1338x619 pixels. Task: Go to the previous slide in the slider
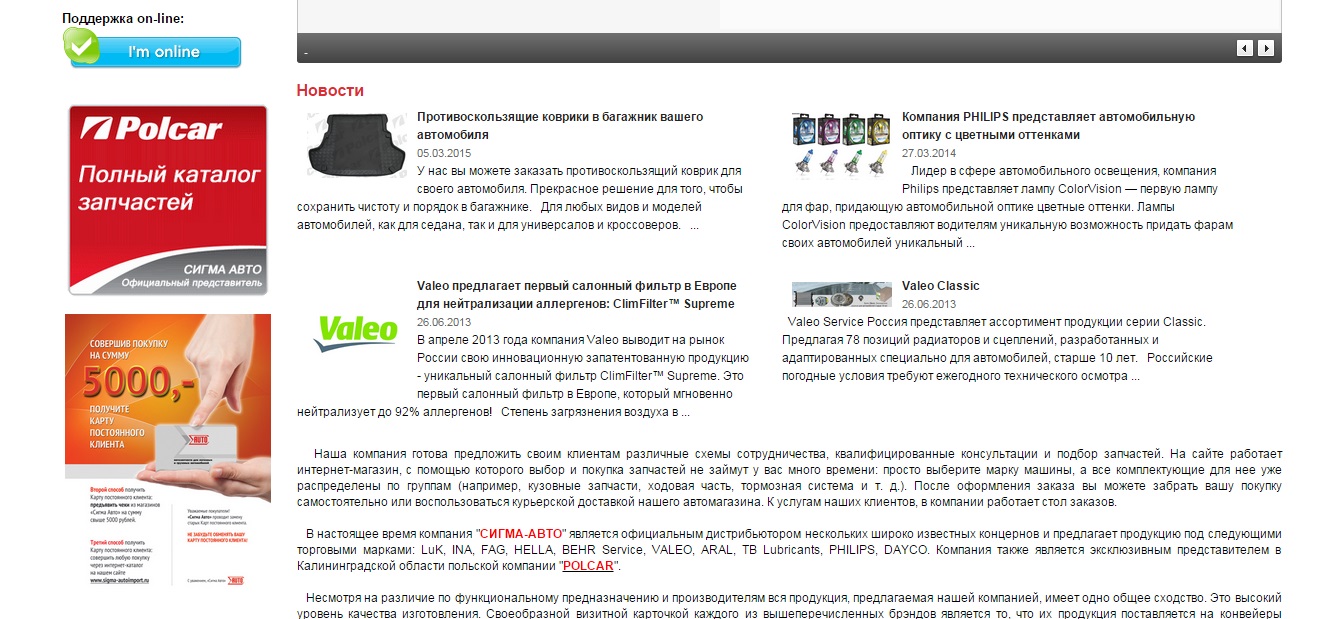(1245, 48)
